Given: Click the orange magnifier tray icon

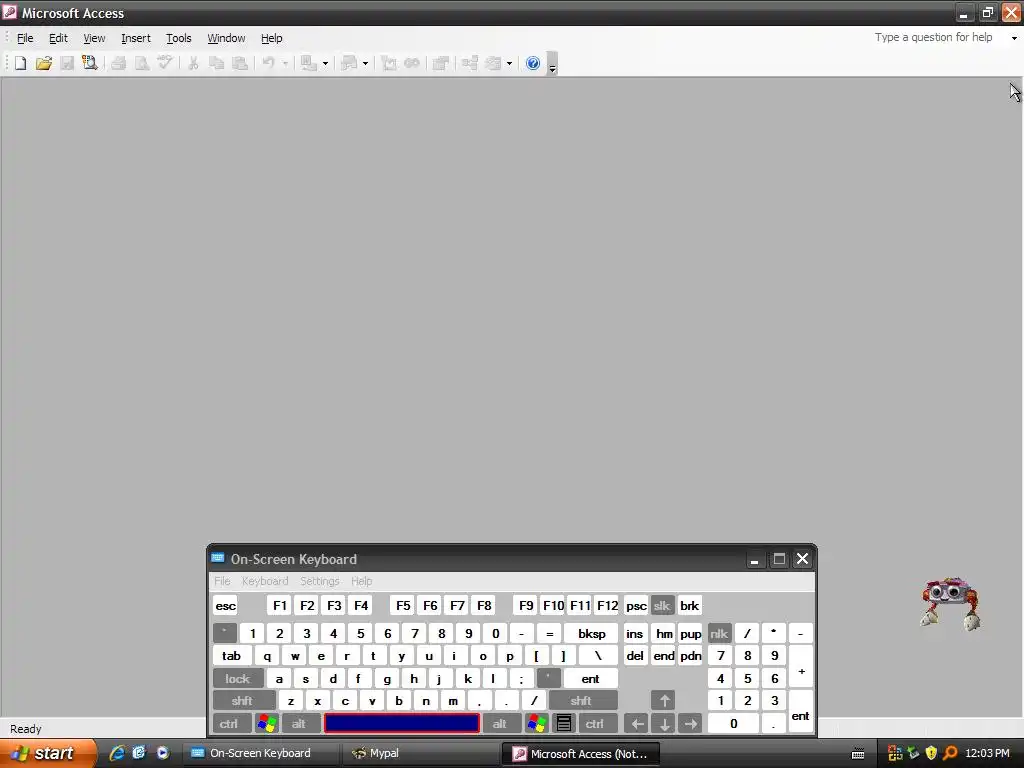Looking at the screenshot, I should tap(950, 753).
